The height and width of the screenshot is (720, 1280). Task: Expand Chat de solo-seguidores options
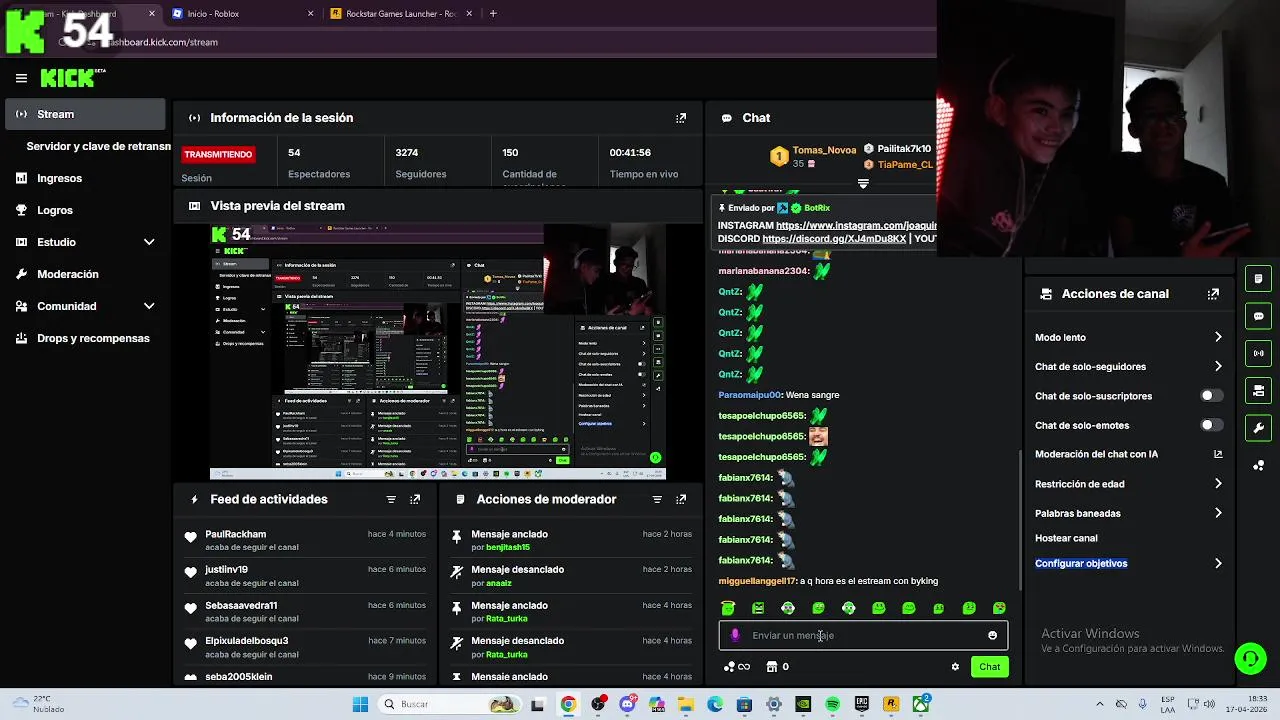[x=1218, y=366]
